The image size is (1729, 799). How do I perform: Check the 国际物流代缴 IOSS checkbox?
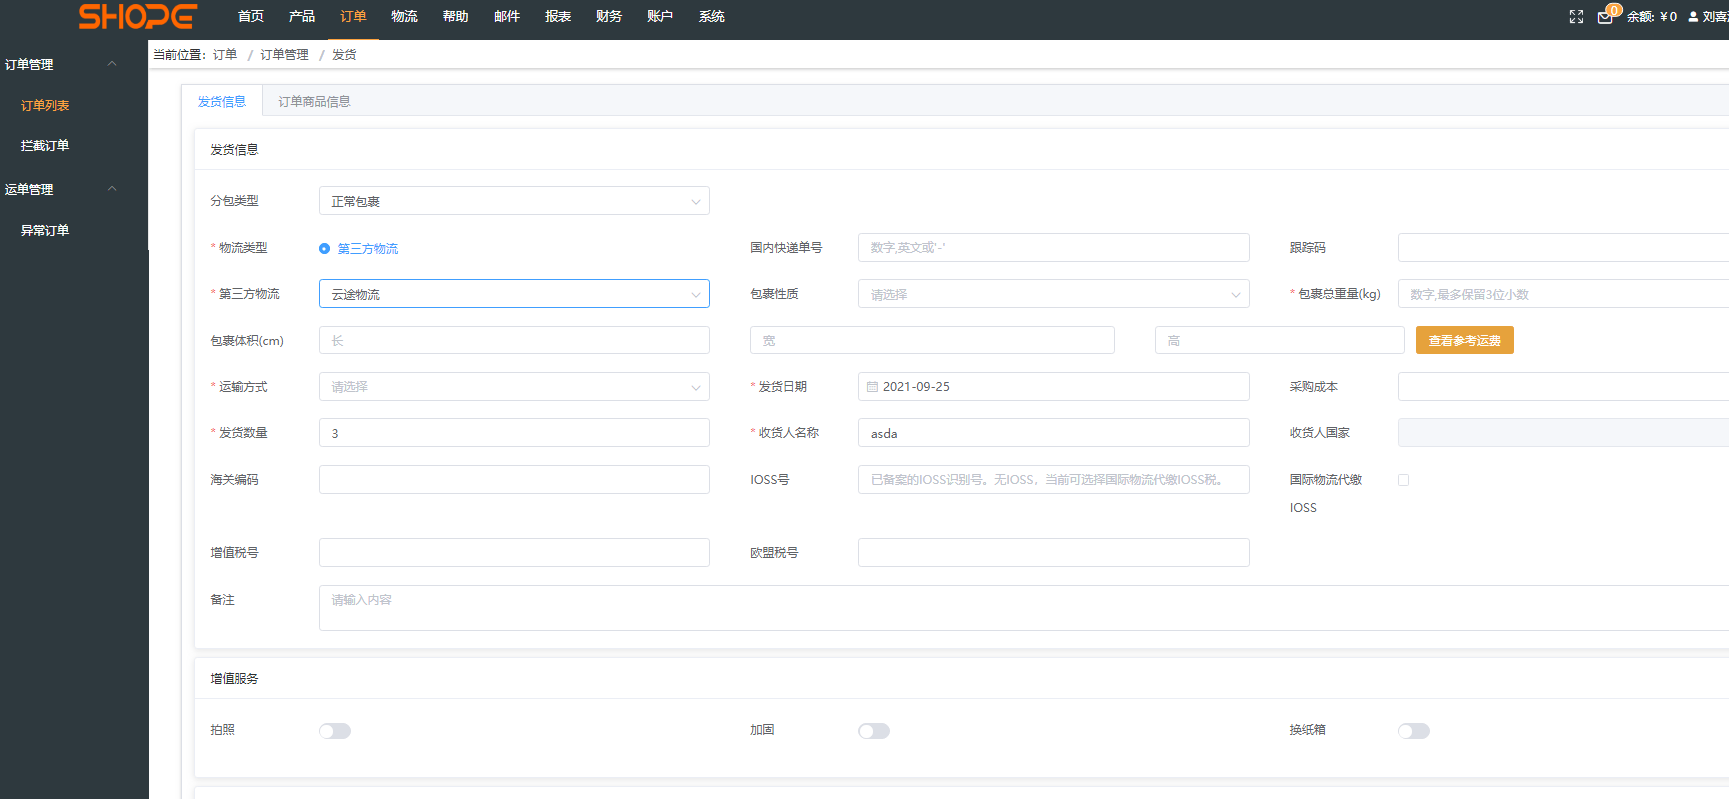point(1403,480)
